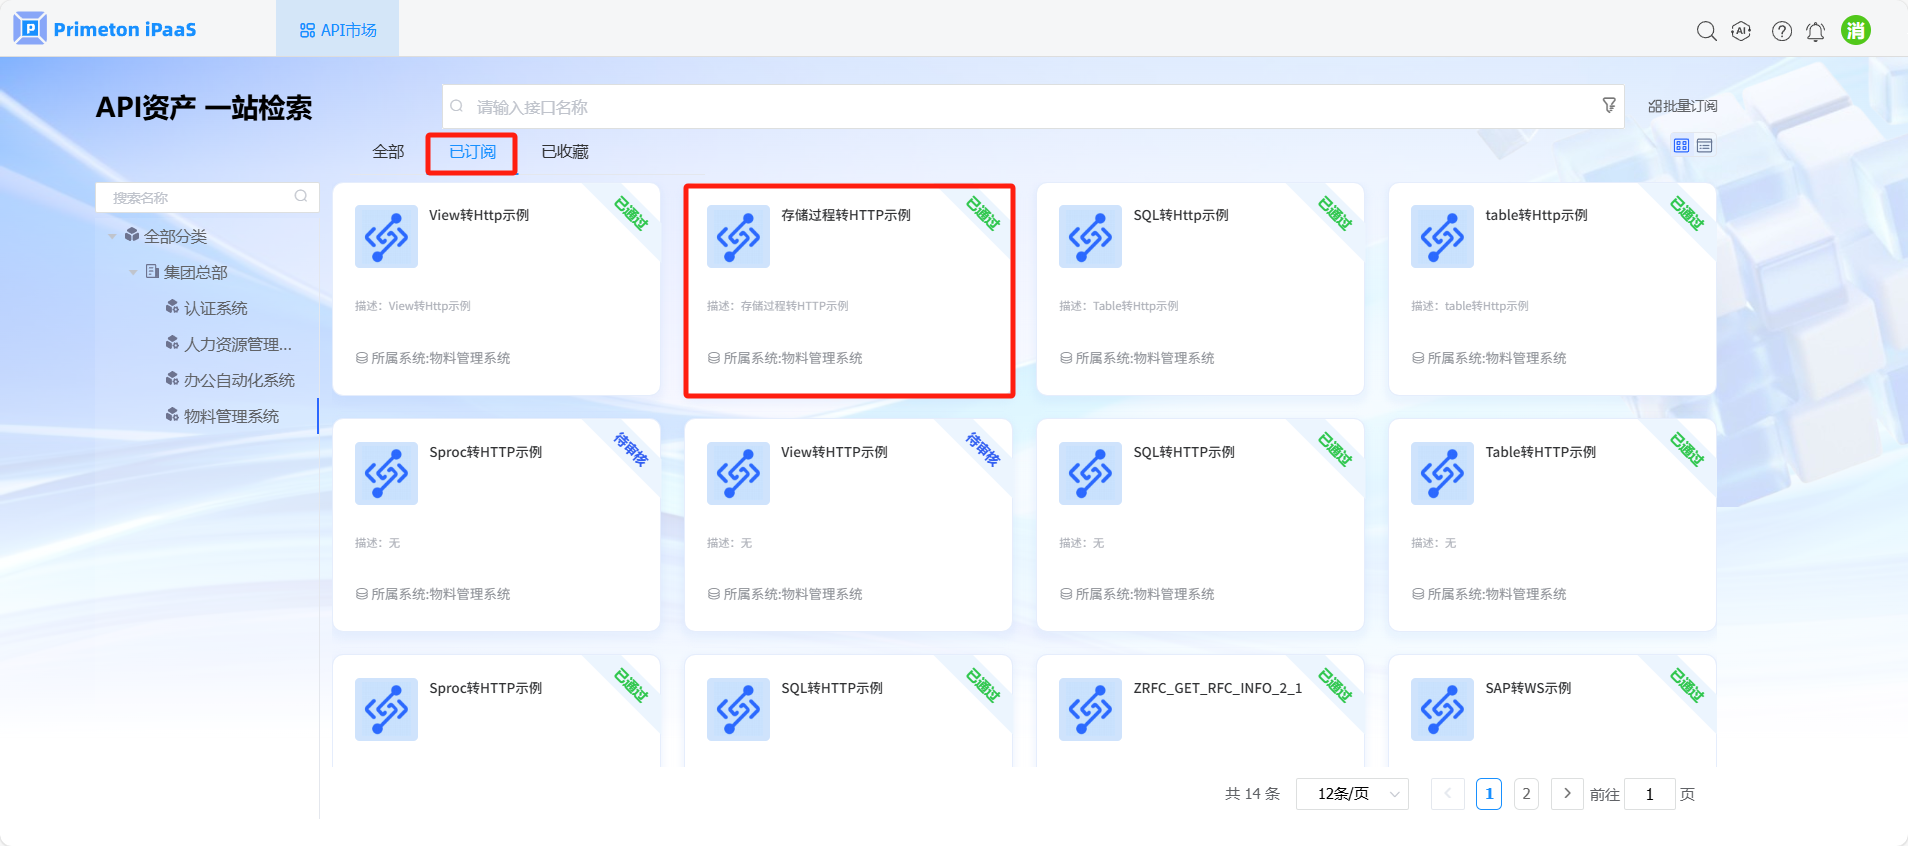Screen dimensions: 1908x846
Task: Click the green user avatar
Action: 1855,30
